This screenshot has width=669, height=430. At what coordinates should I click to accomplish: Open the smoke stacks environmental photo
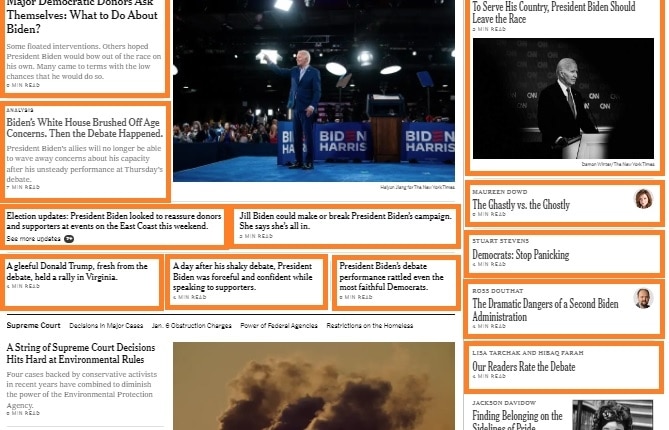point(313,390)
